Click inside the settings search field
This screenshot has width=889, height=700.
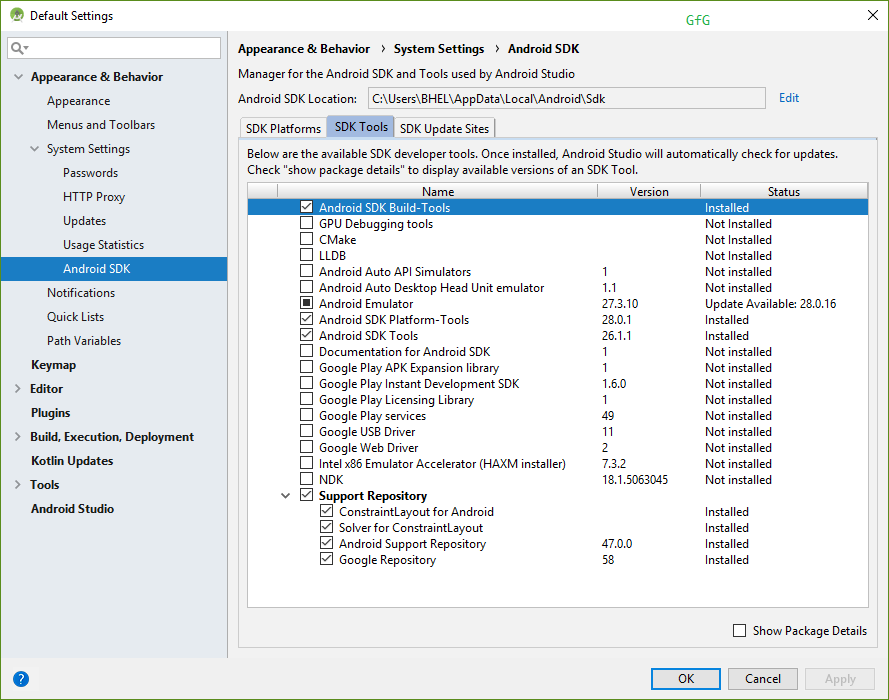coord(114,48)
